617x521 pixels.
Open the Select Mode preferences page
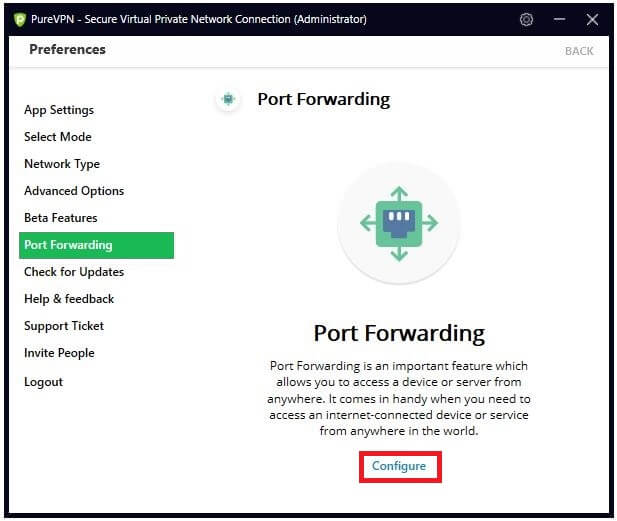(x=58, y=137)
